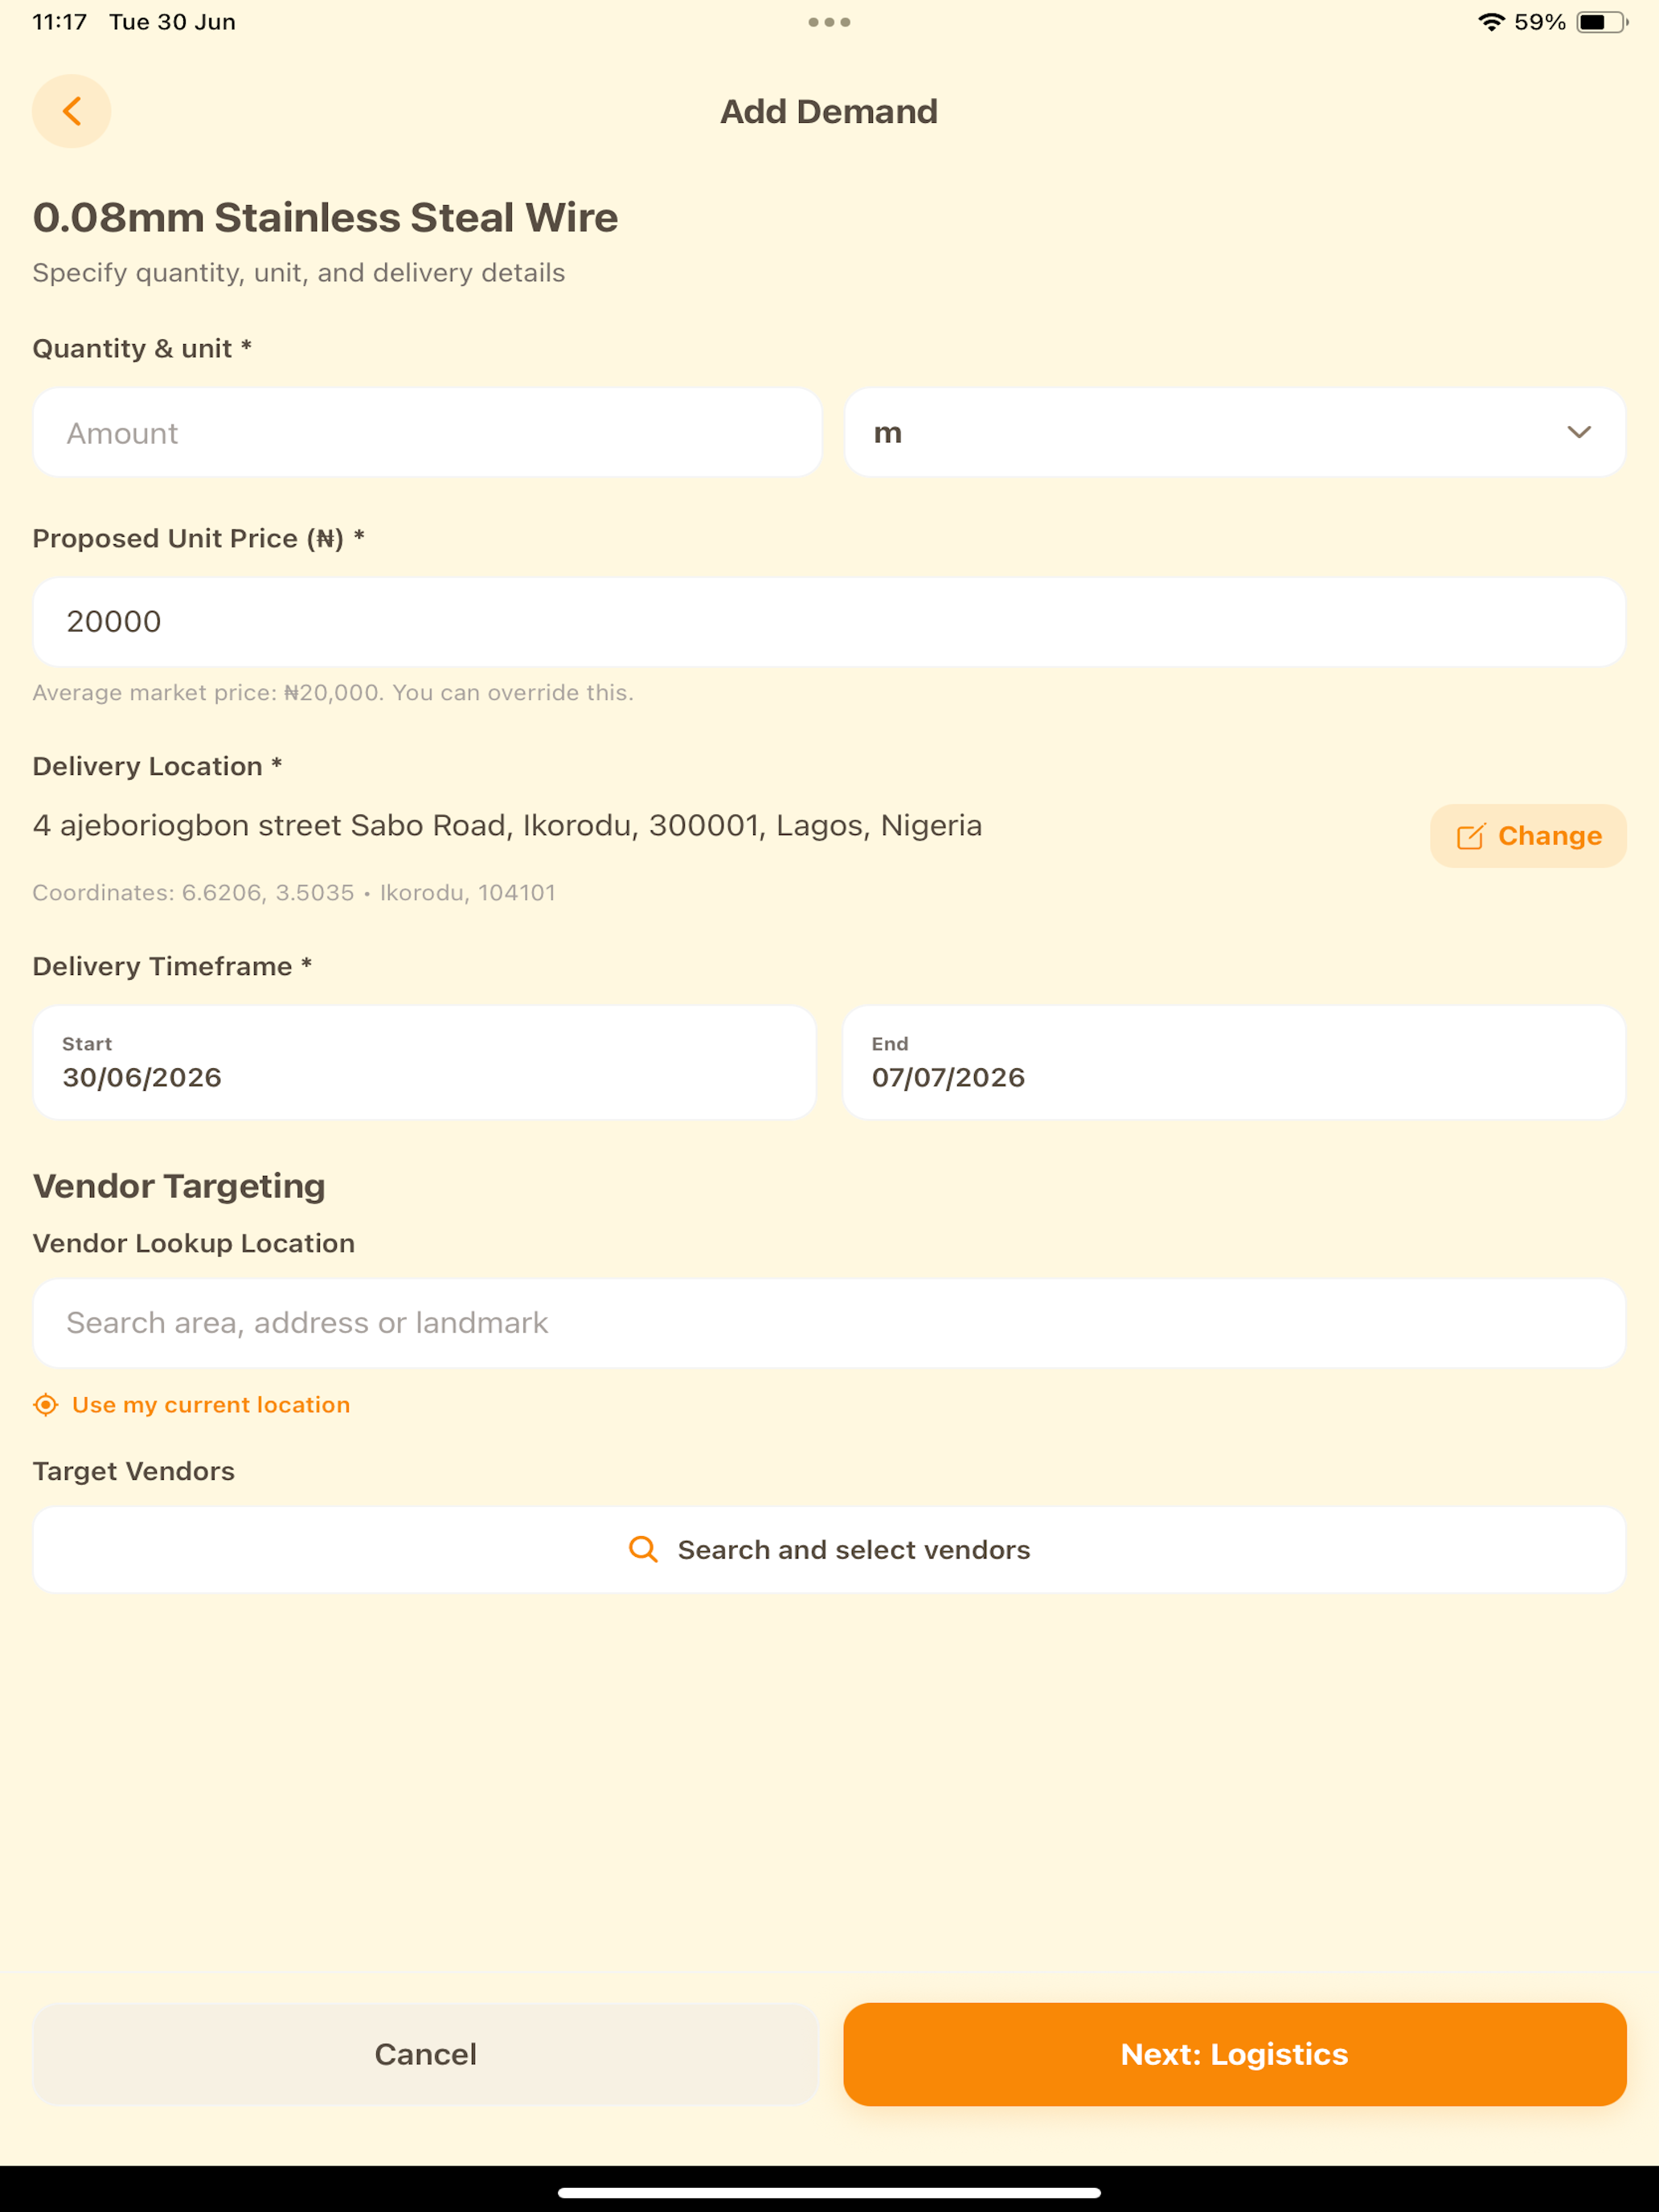This screenshot has height=2212, width=1659.
Task: Change the delivery location
Action: point(1527,836)
